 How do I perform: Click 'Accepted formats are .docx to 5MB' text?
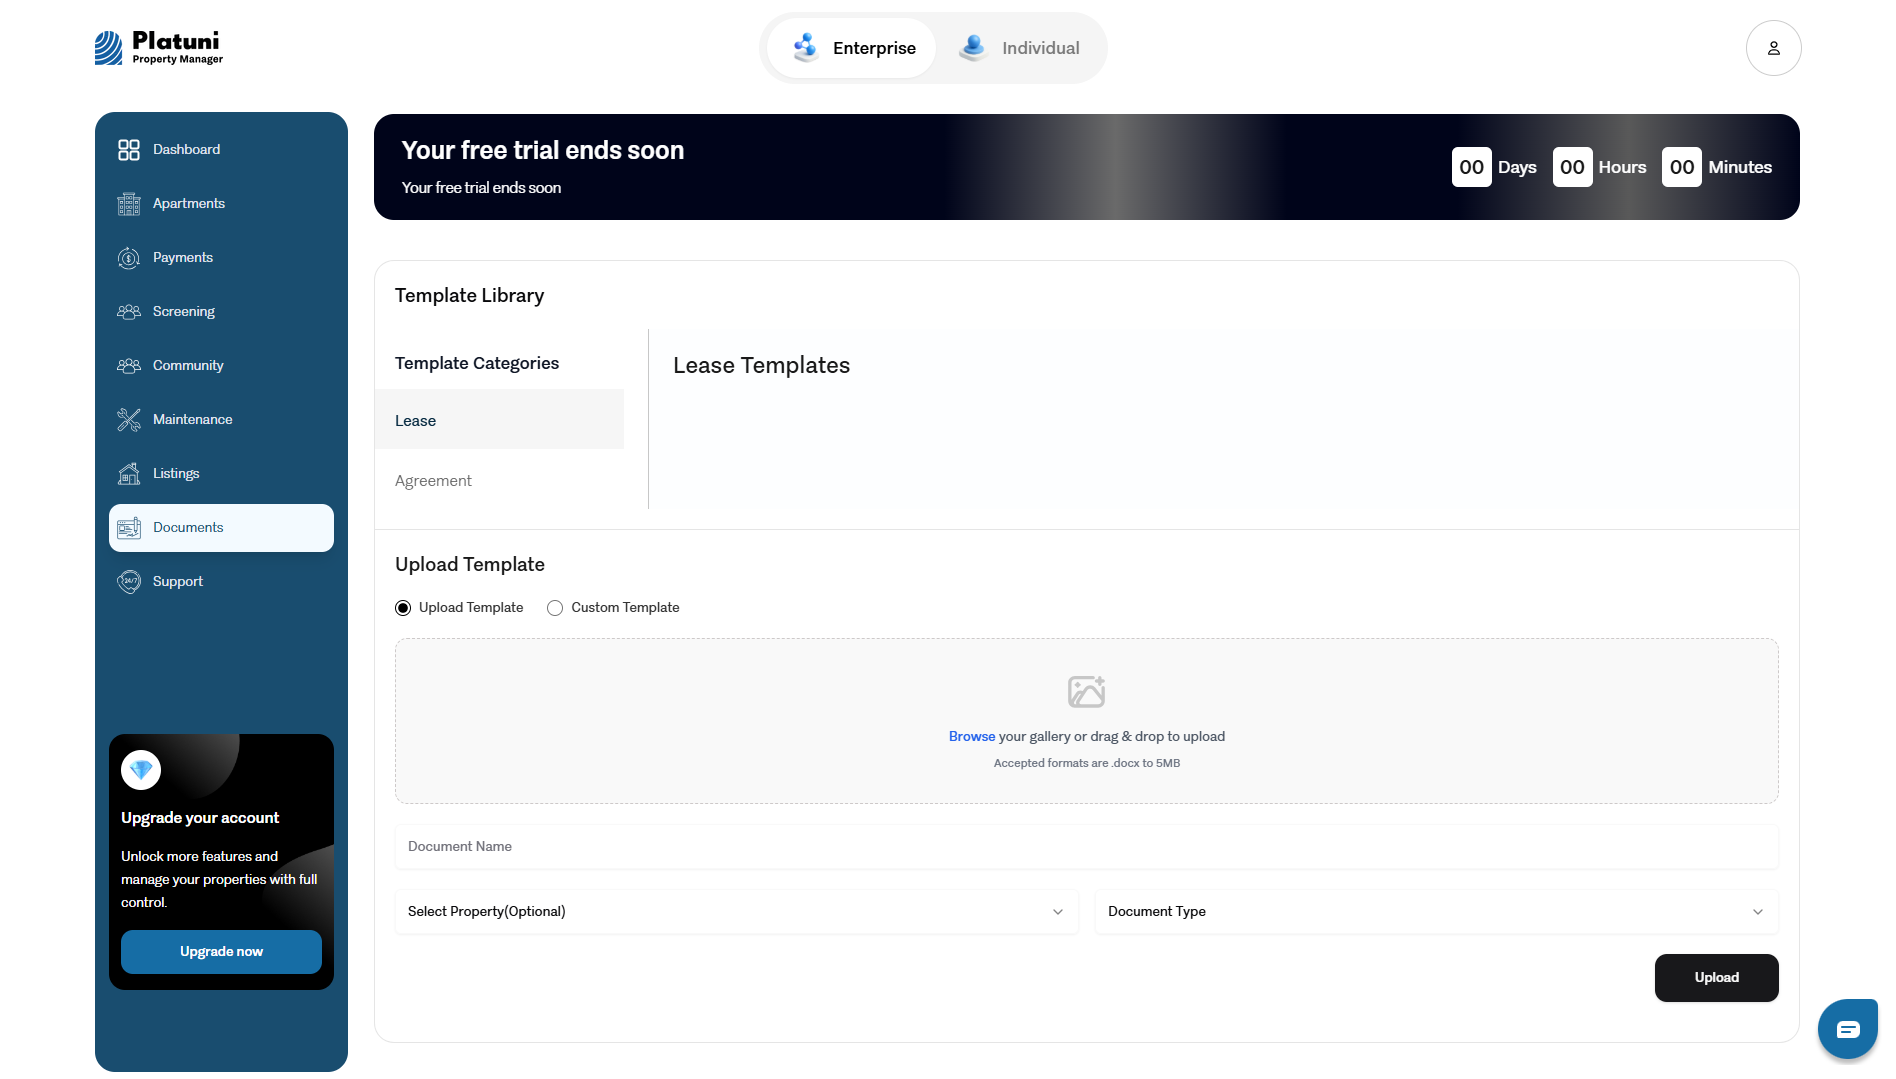(1086, 764)
